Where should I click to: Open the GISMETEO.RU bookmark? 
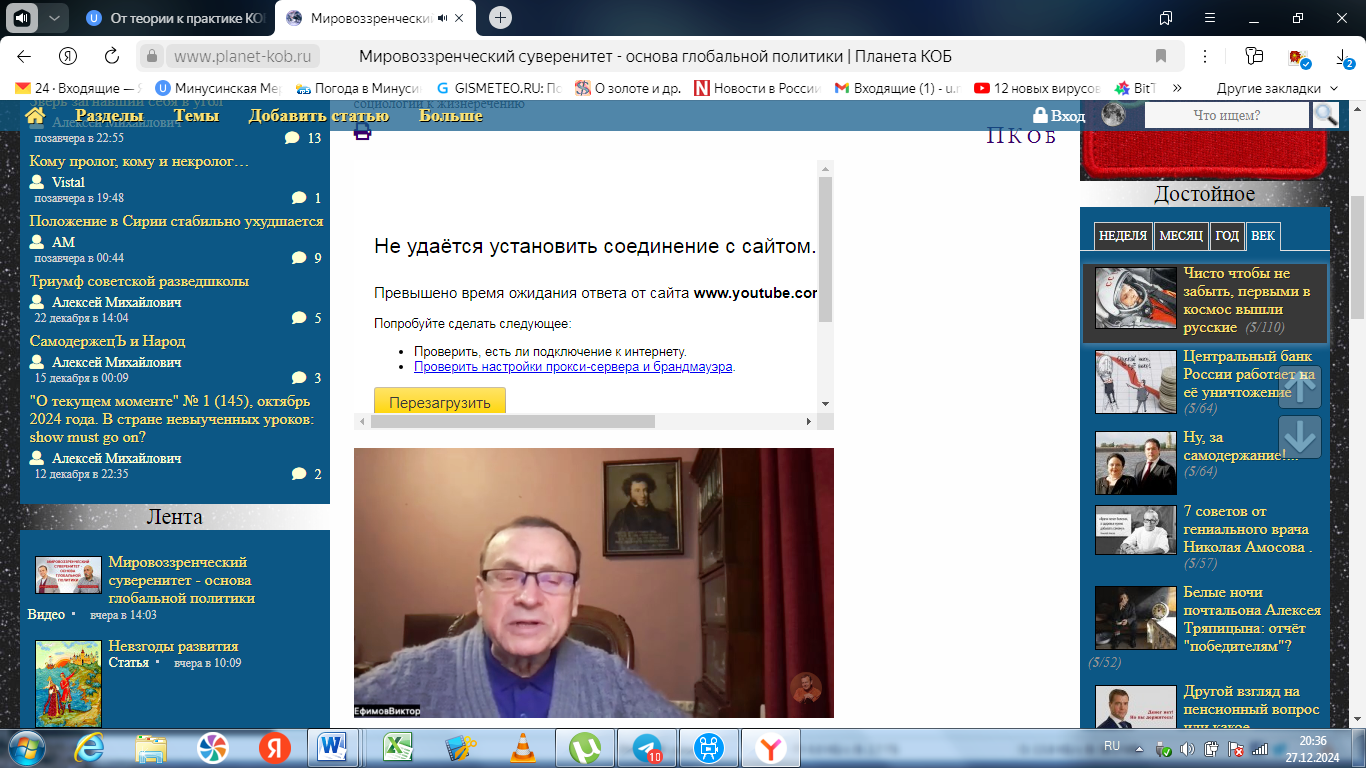pos(501,88)
